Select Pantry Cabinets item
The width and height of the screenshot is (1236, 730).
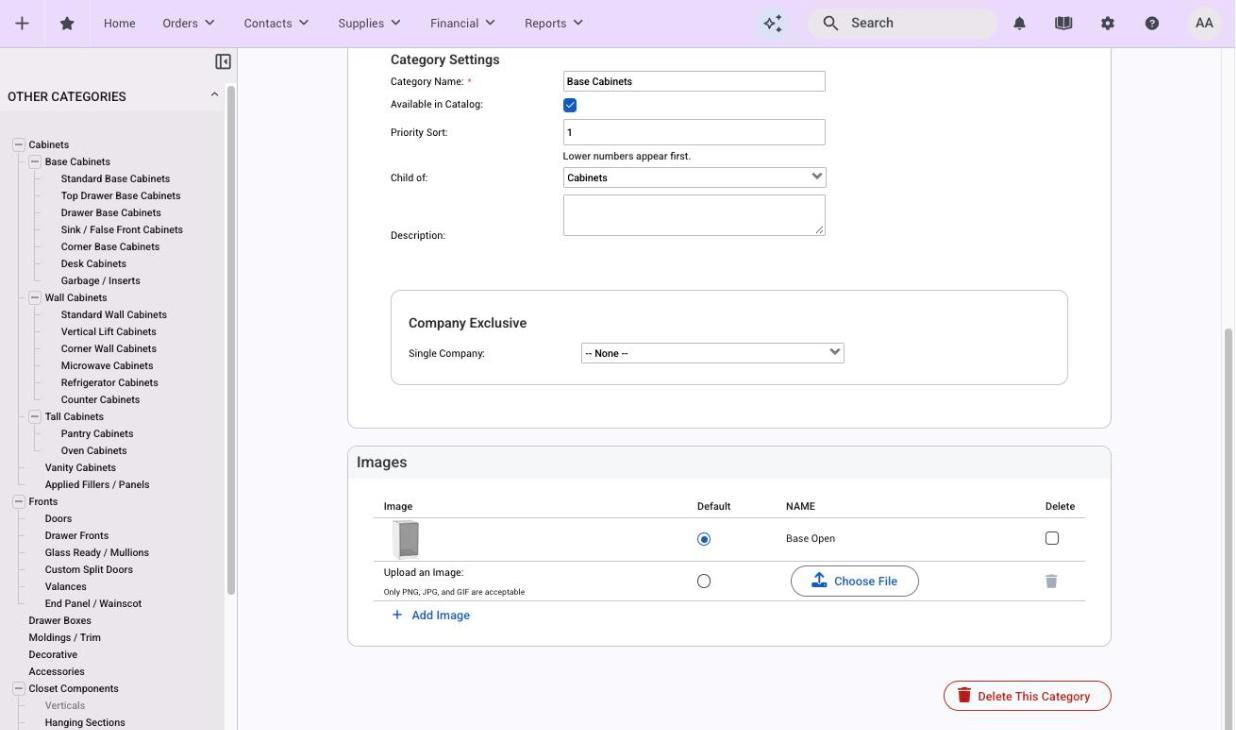97,434
